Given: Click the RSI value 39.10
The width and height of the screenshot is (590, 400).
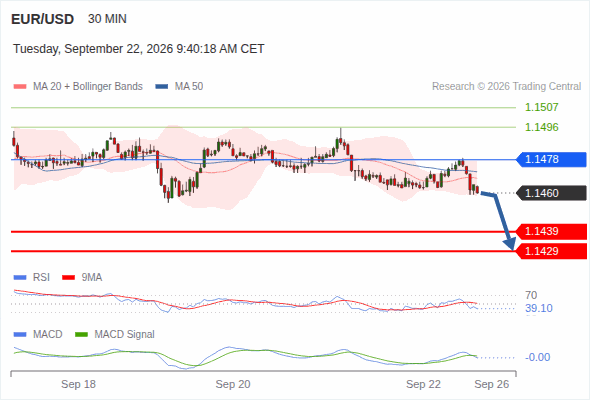Looking at the screenshot, I should pyautogui.click(x=539, y=309).
